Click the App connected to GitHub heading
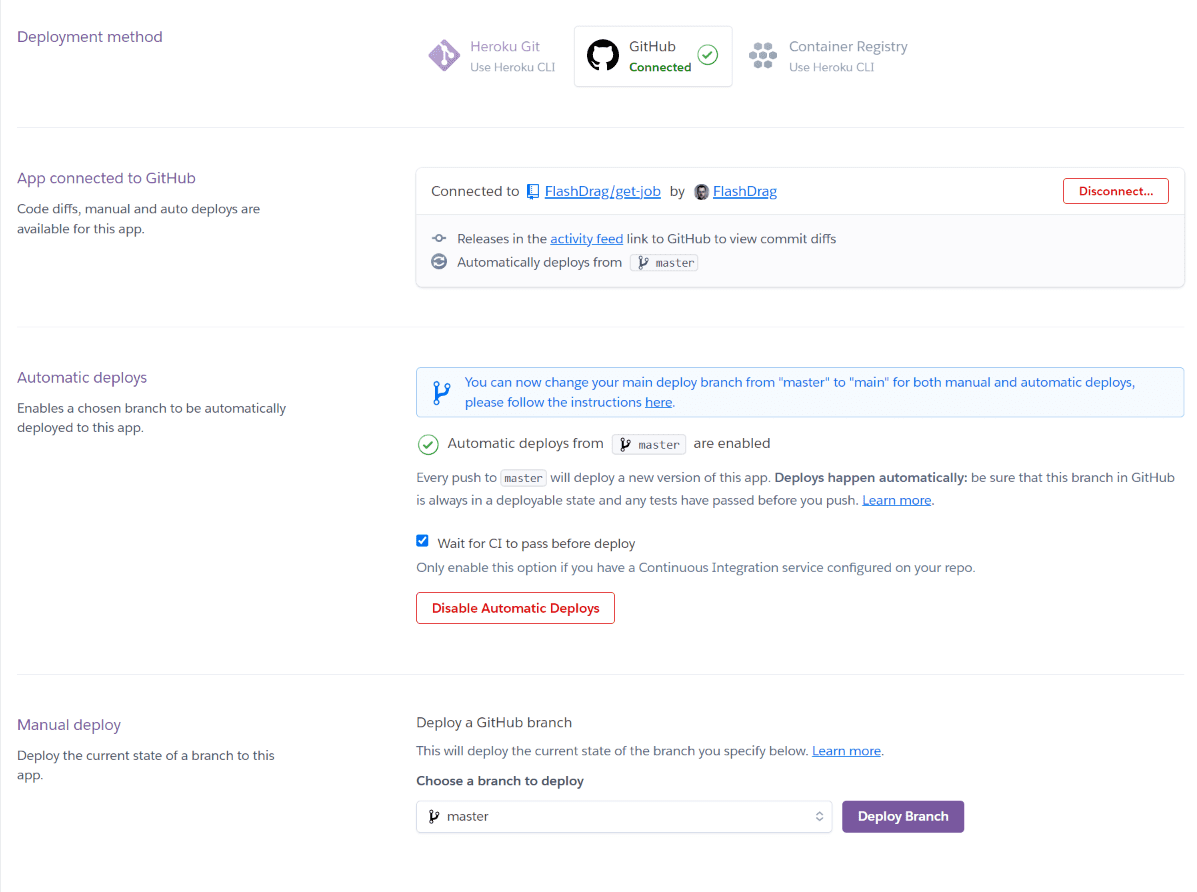 [x=106, y=178]
